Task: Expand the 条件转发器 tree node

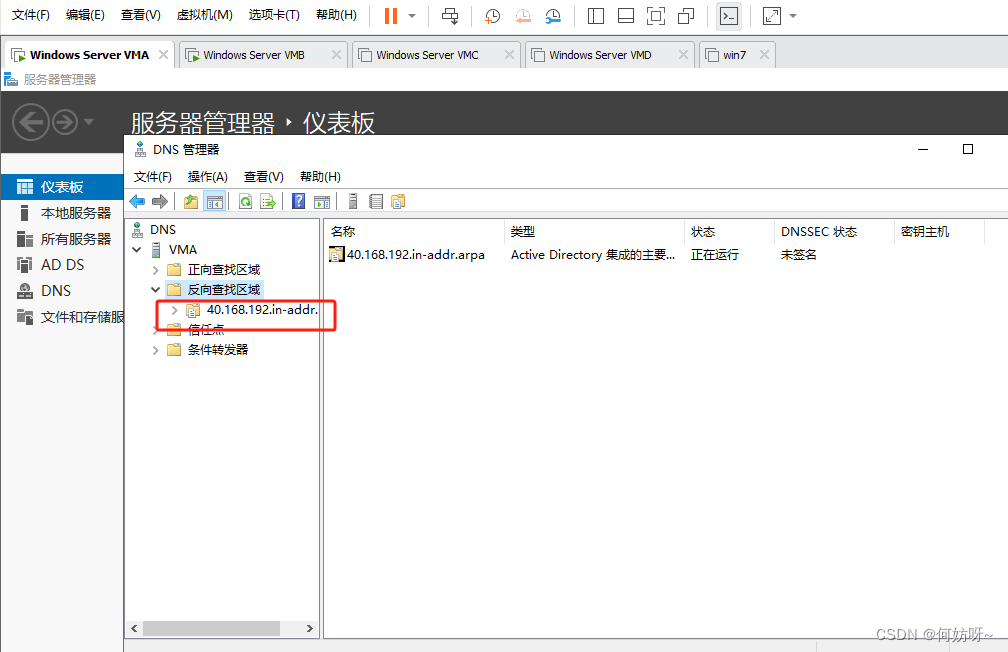Action: 156,350
